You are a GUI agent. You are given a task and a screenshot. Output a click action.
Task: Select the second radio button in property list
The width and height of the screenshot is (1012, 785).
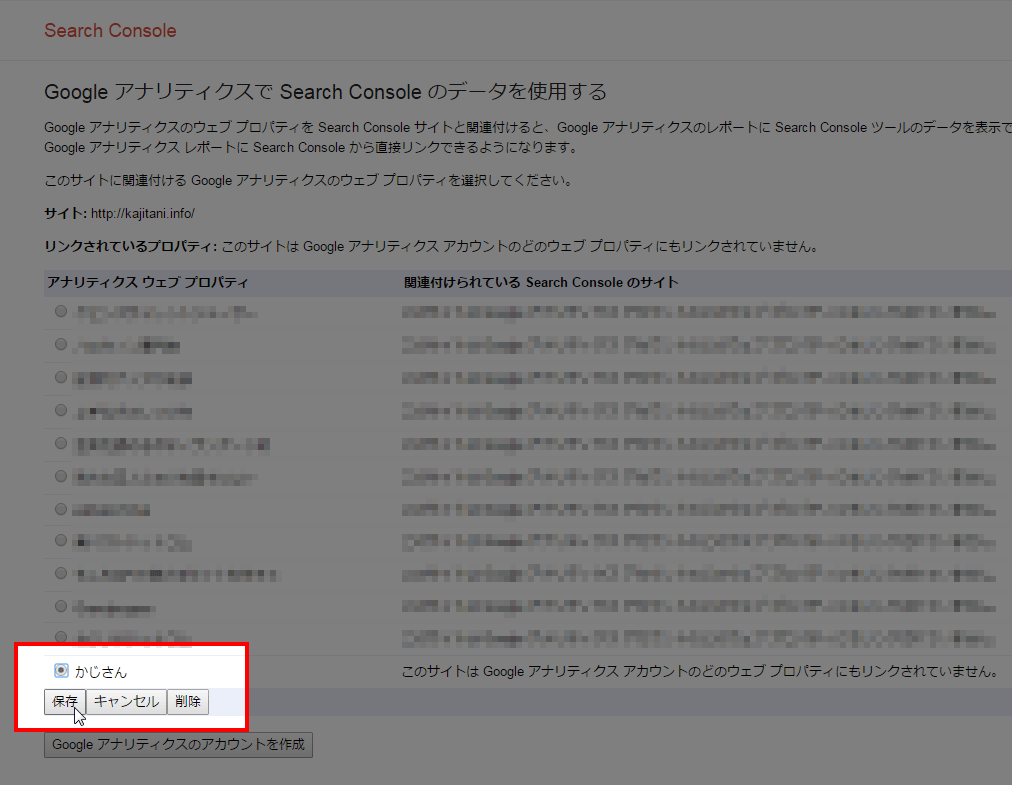coord(61,345)
